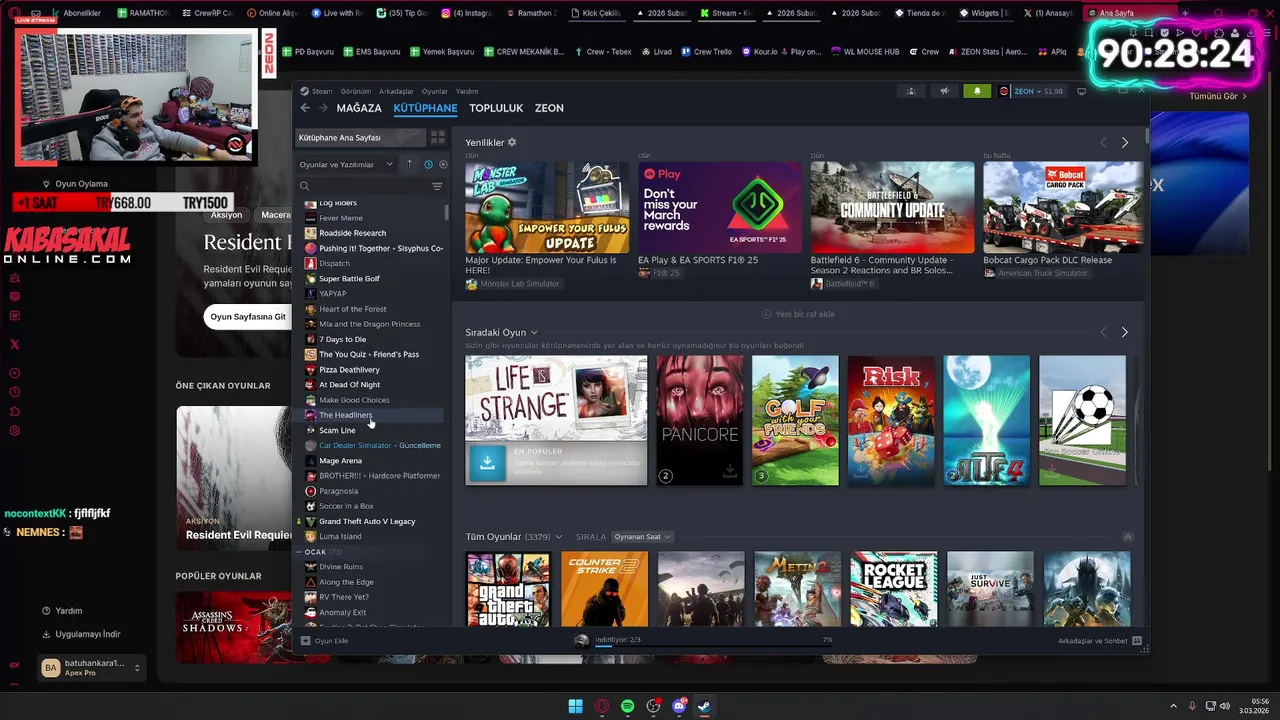Click Oyun Sayfasına Git in background window

[x=248, y=316]
